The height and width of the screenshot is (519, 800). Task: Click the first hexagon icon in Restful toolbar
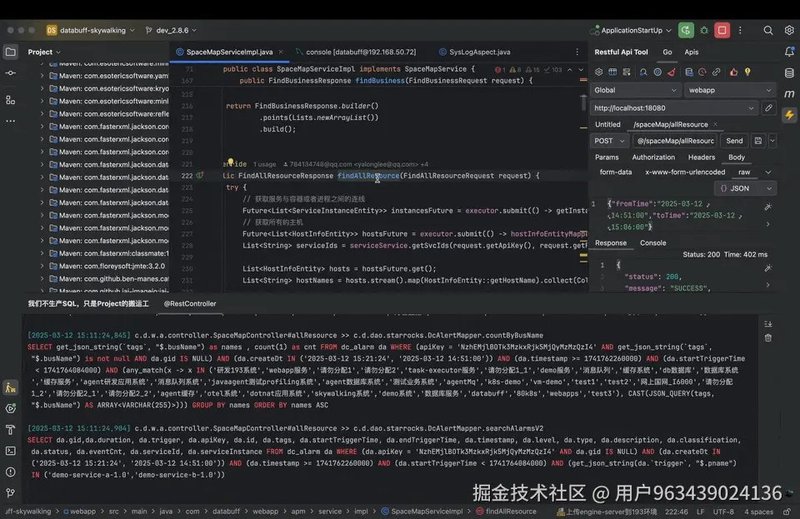coord(599,72)
